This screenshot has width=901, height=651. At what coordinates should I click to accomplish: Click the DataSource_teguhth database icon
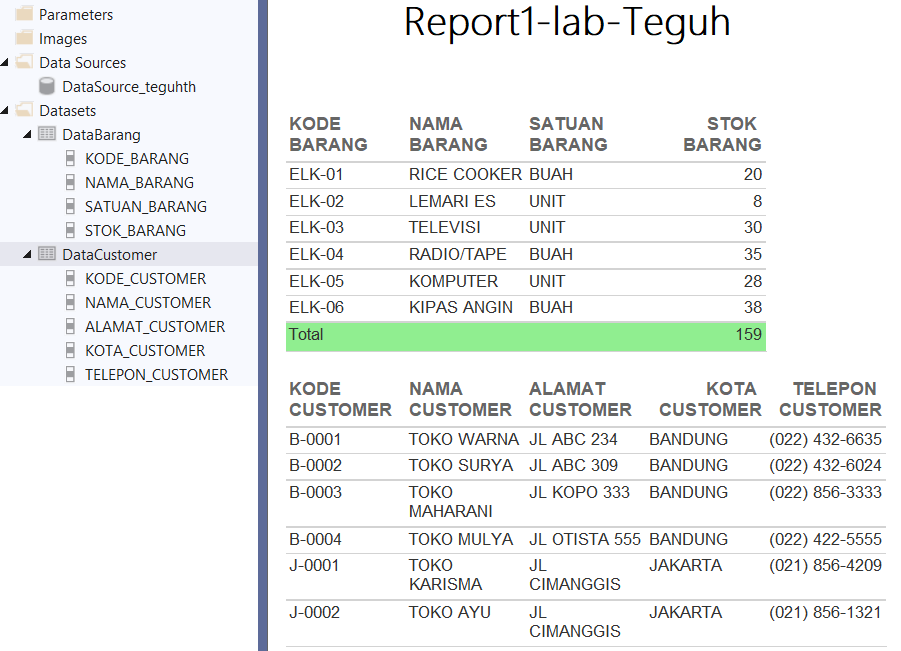(x=47, y=86)
